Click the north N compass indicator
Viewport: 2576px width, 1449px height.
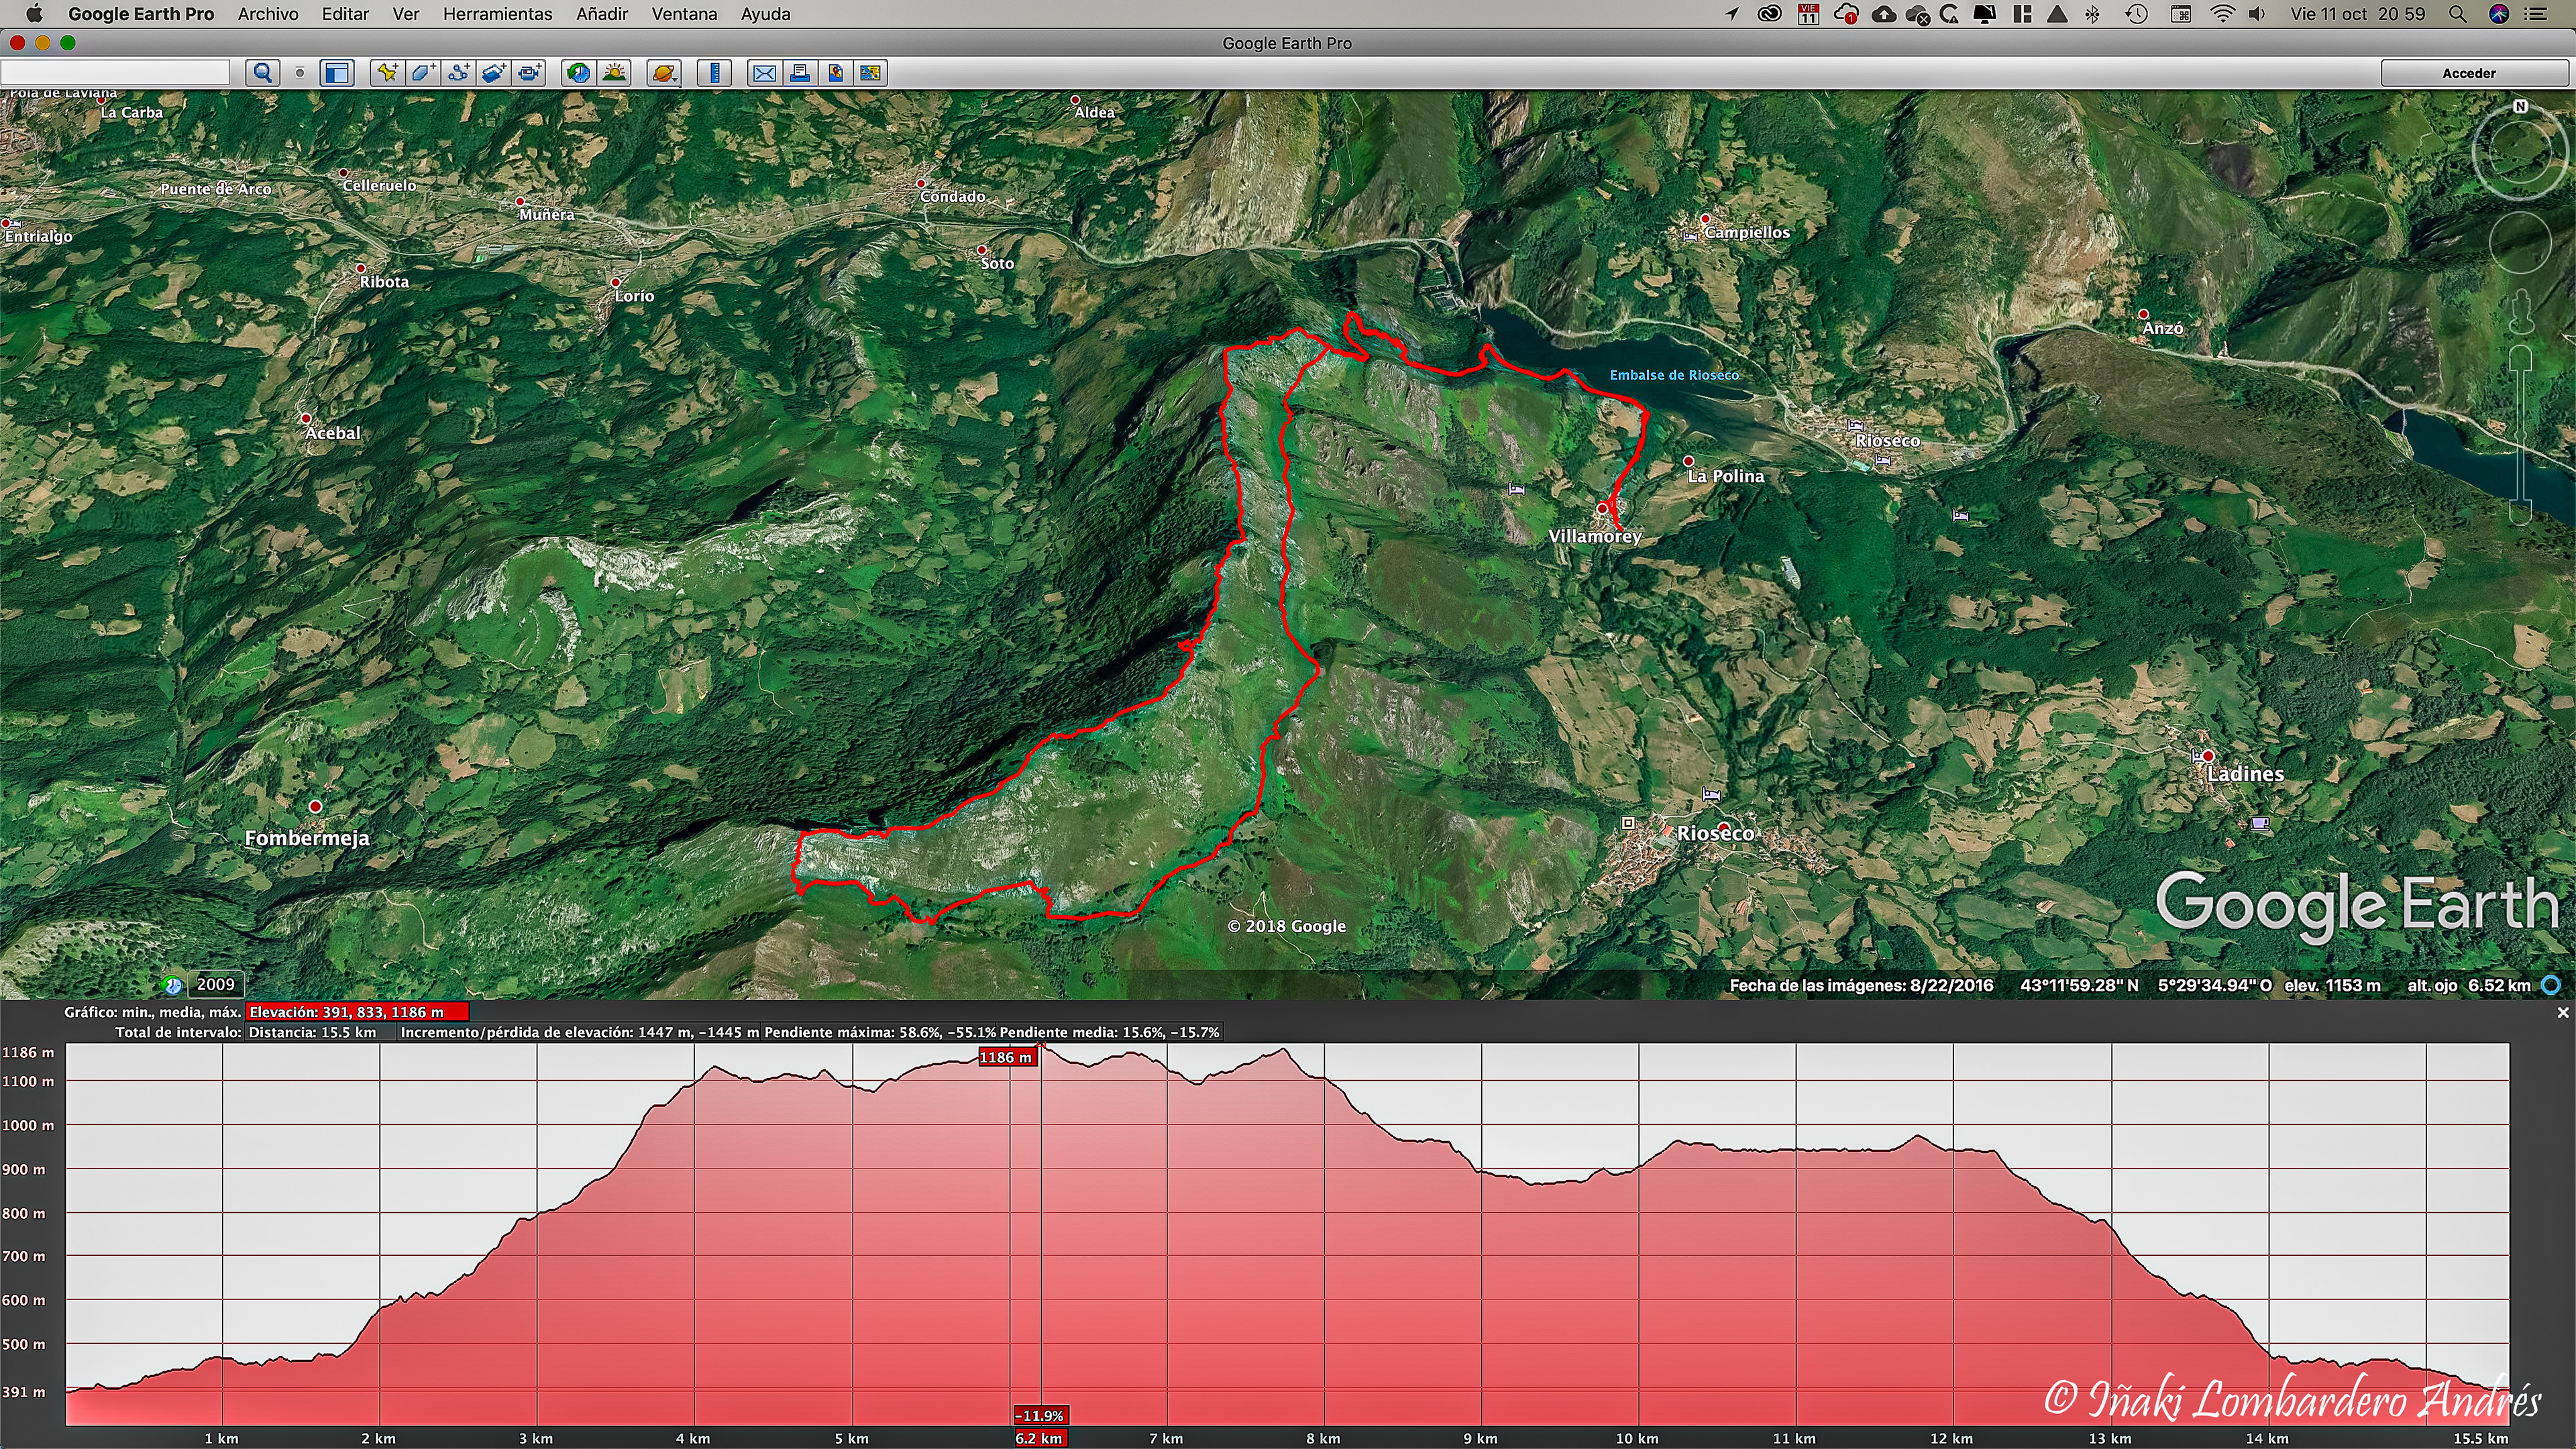[2520, 106]
